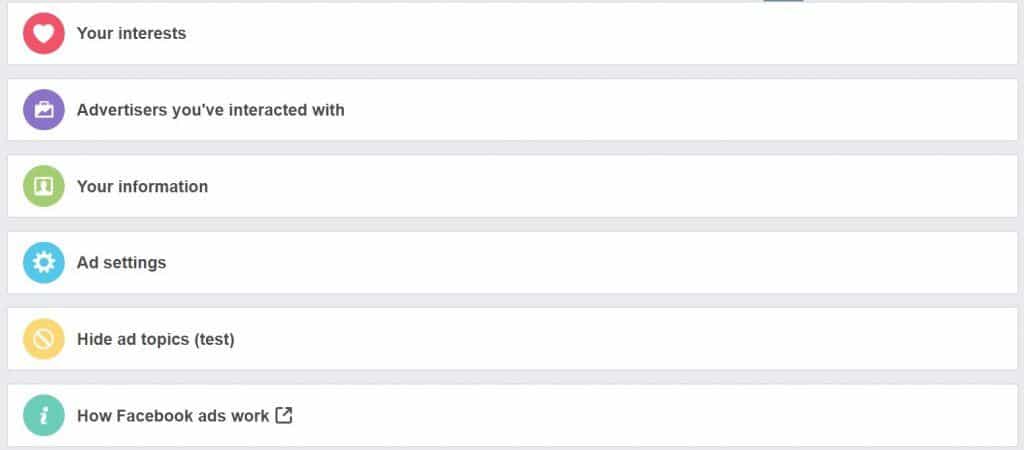Click the purple briefcase advertisers icon
The height and width of the screenshot is (450, 1024).
click(x=44, y=110)
